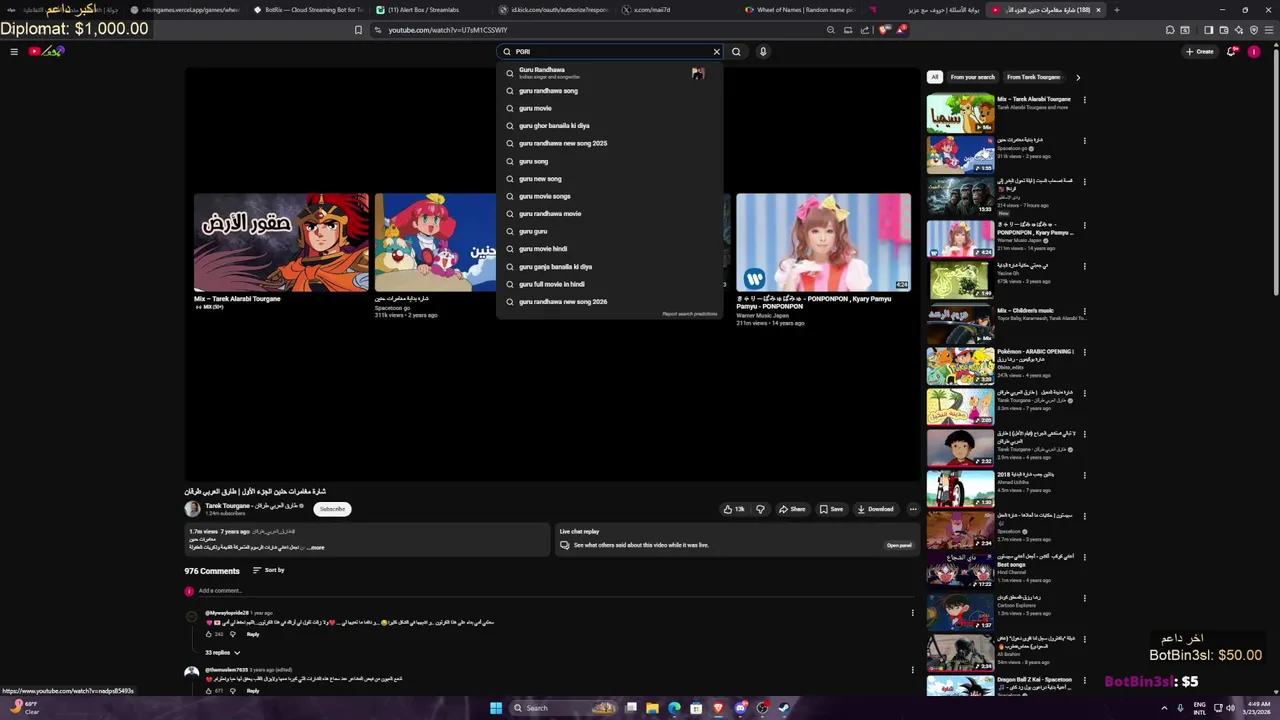Select suggestion 'guru randhawa new song 2025'
This screenshot has height=720, width=1280.
point(610,143)
